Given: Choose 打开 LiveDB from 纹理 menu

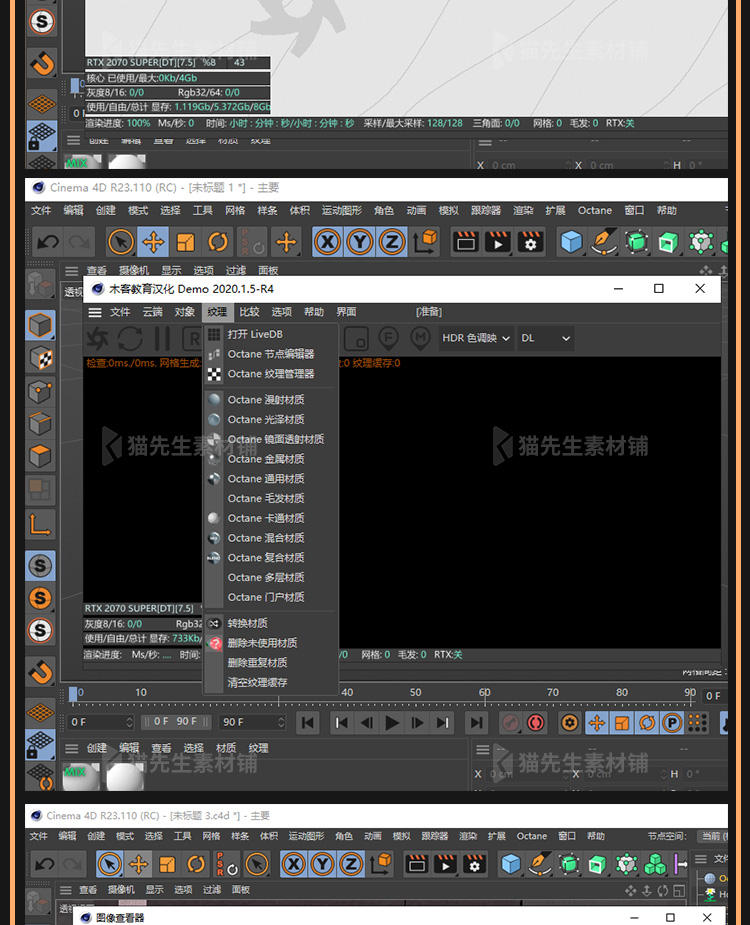Looking at the screenshot, I should click(x=271, y=334).
